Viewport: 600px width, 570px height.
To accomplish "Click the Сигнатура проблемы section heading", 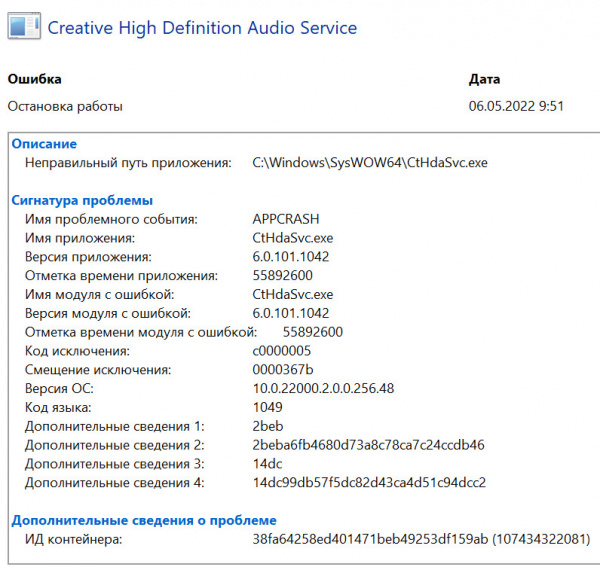I will (82, 200).
